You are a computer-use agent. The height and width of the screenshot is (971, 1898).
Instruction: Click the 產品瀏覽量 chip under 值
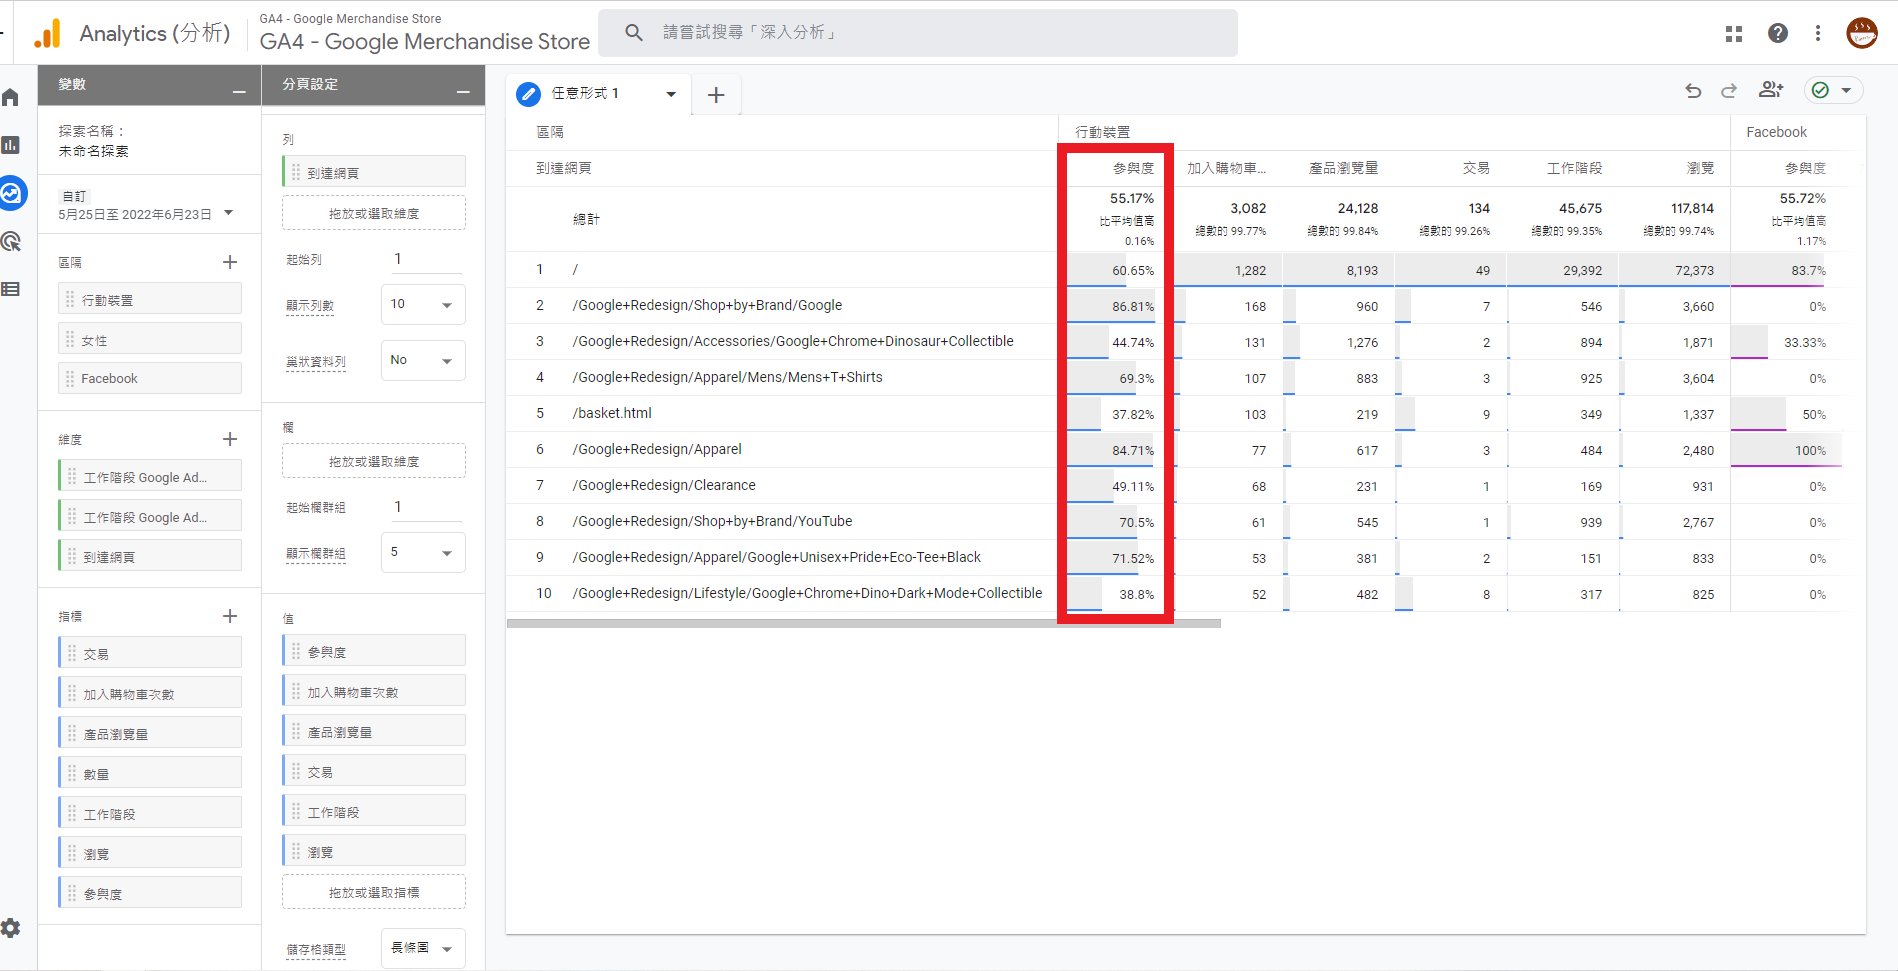374,730
